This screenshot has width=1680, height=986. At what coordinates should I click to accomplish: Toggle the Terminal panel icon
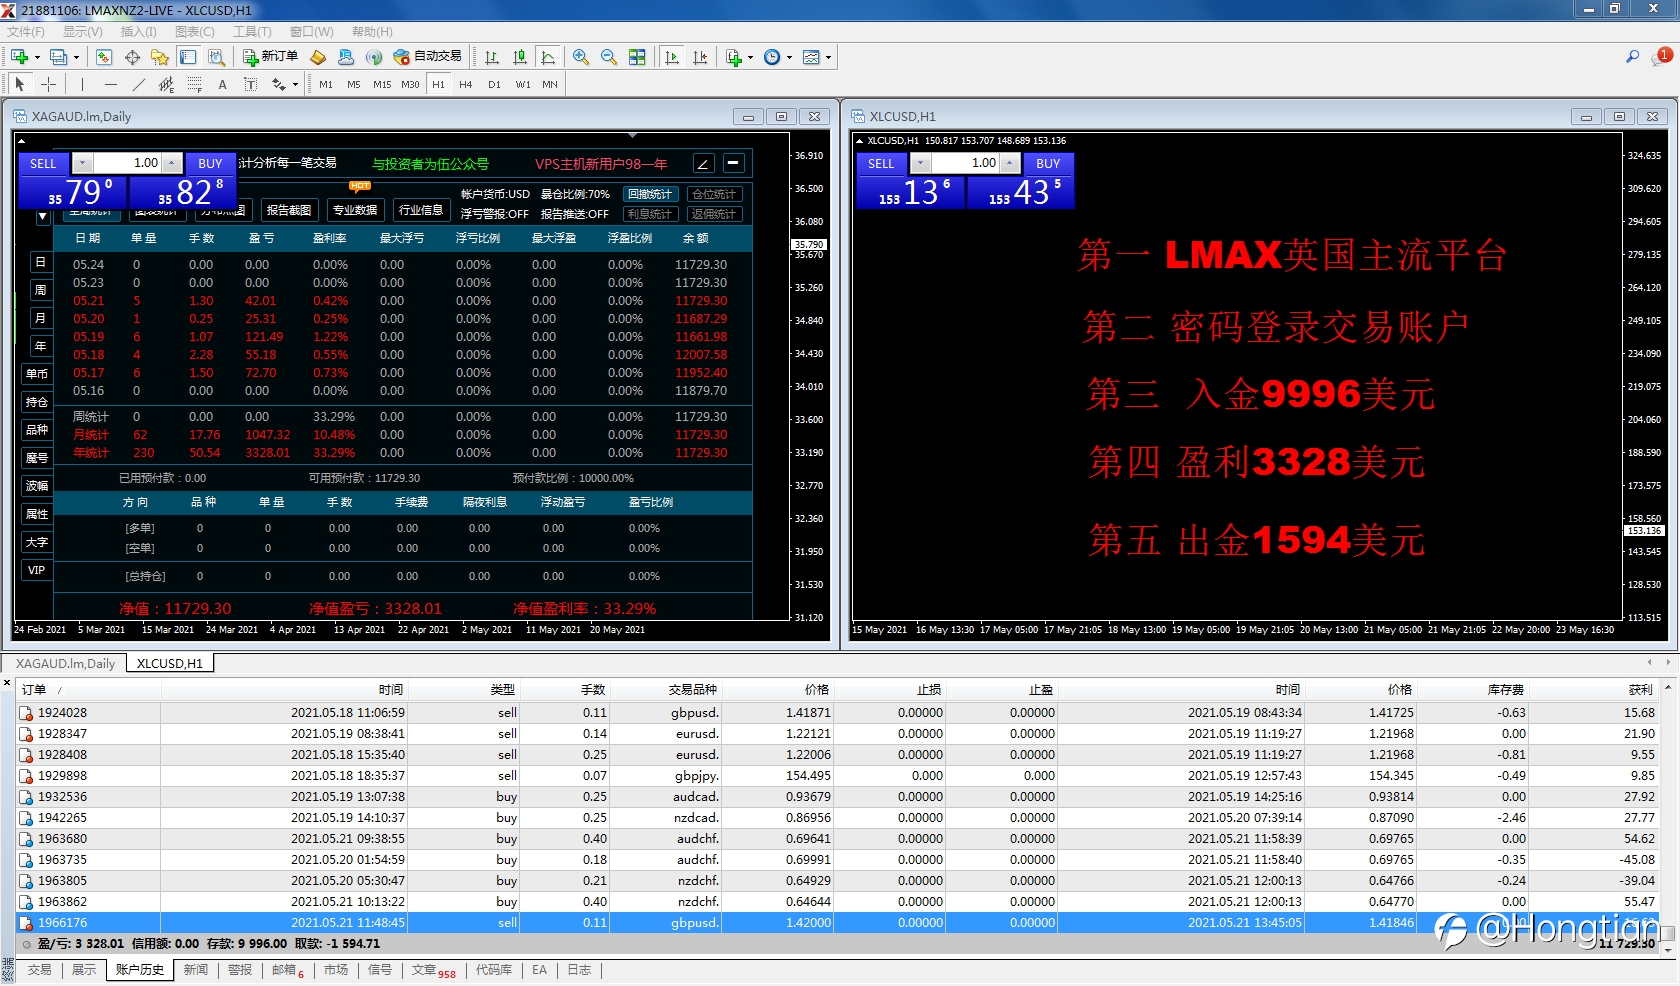tap(188, 57)
